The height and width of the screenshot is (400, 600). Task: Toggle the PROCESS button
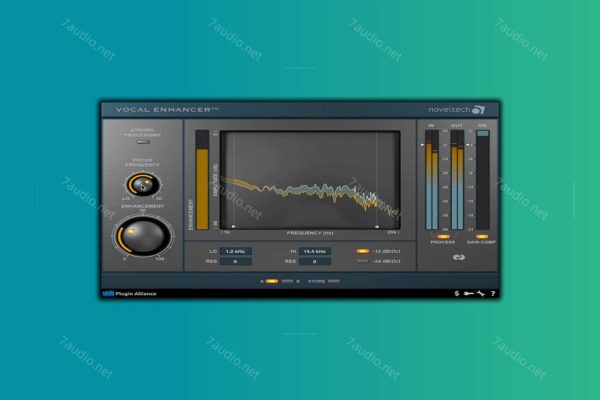click(443, 237)
